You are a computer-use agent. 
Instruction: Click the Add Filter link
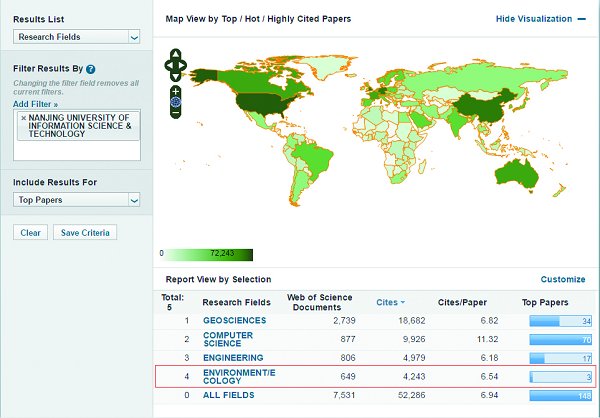tap(35, 104)
